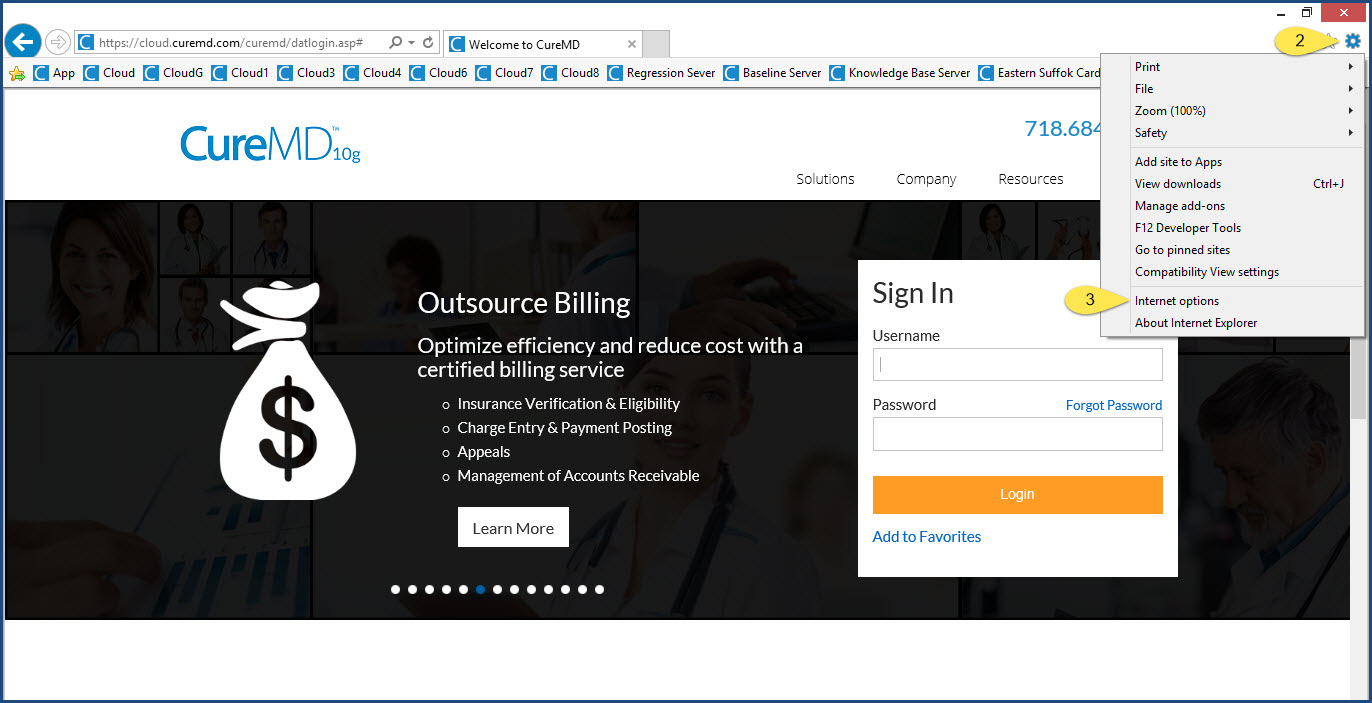Select the last carousel slide dot
Screen dimensions: 1372x703
pyautogui.click(x=599, y=589)
